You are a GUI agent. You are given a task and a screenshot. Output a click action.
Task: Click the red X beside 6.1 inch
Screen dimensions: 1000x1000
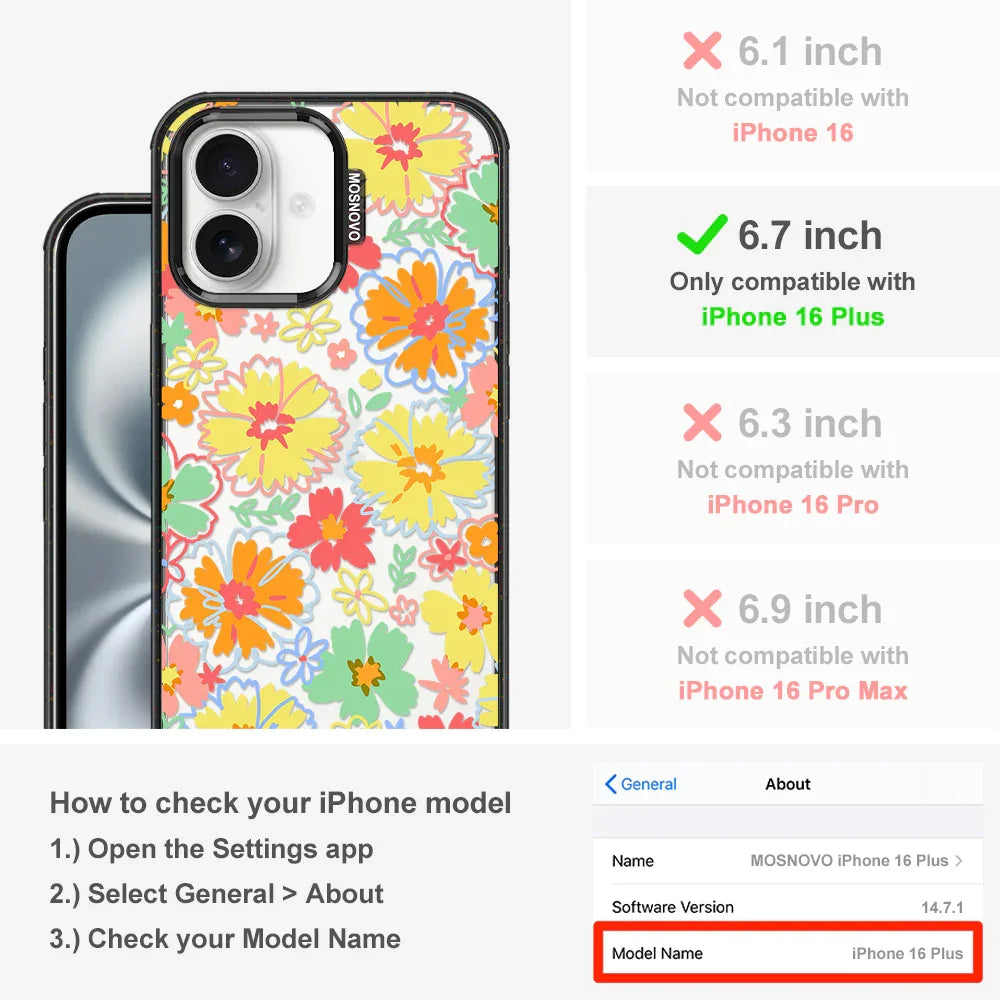coord(702,50)
